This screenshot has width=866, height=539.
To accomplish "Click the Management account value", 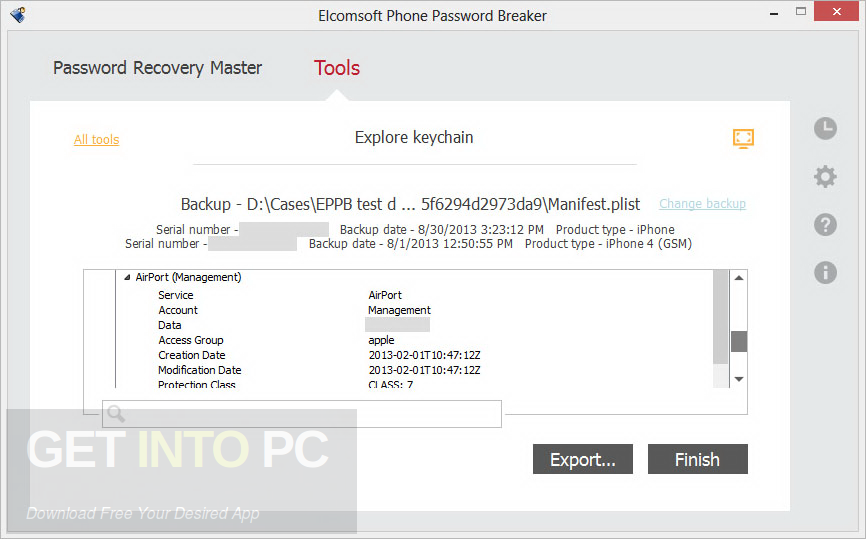I will click(399, 310).
